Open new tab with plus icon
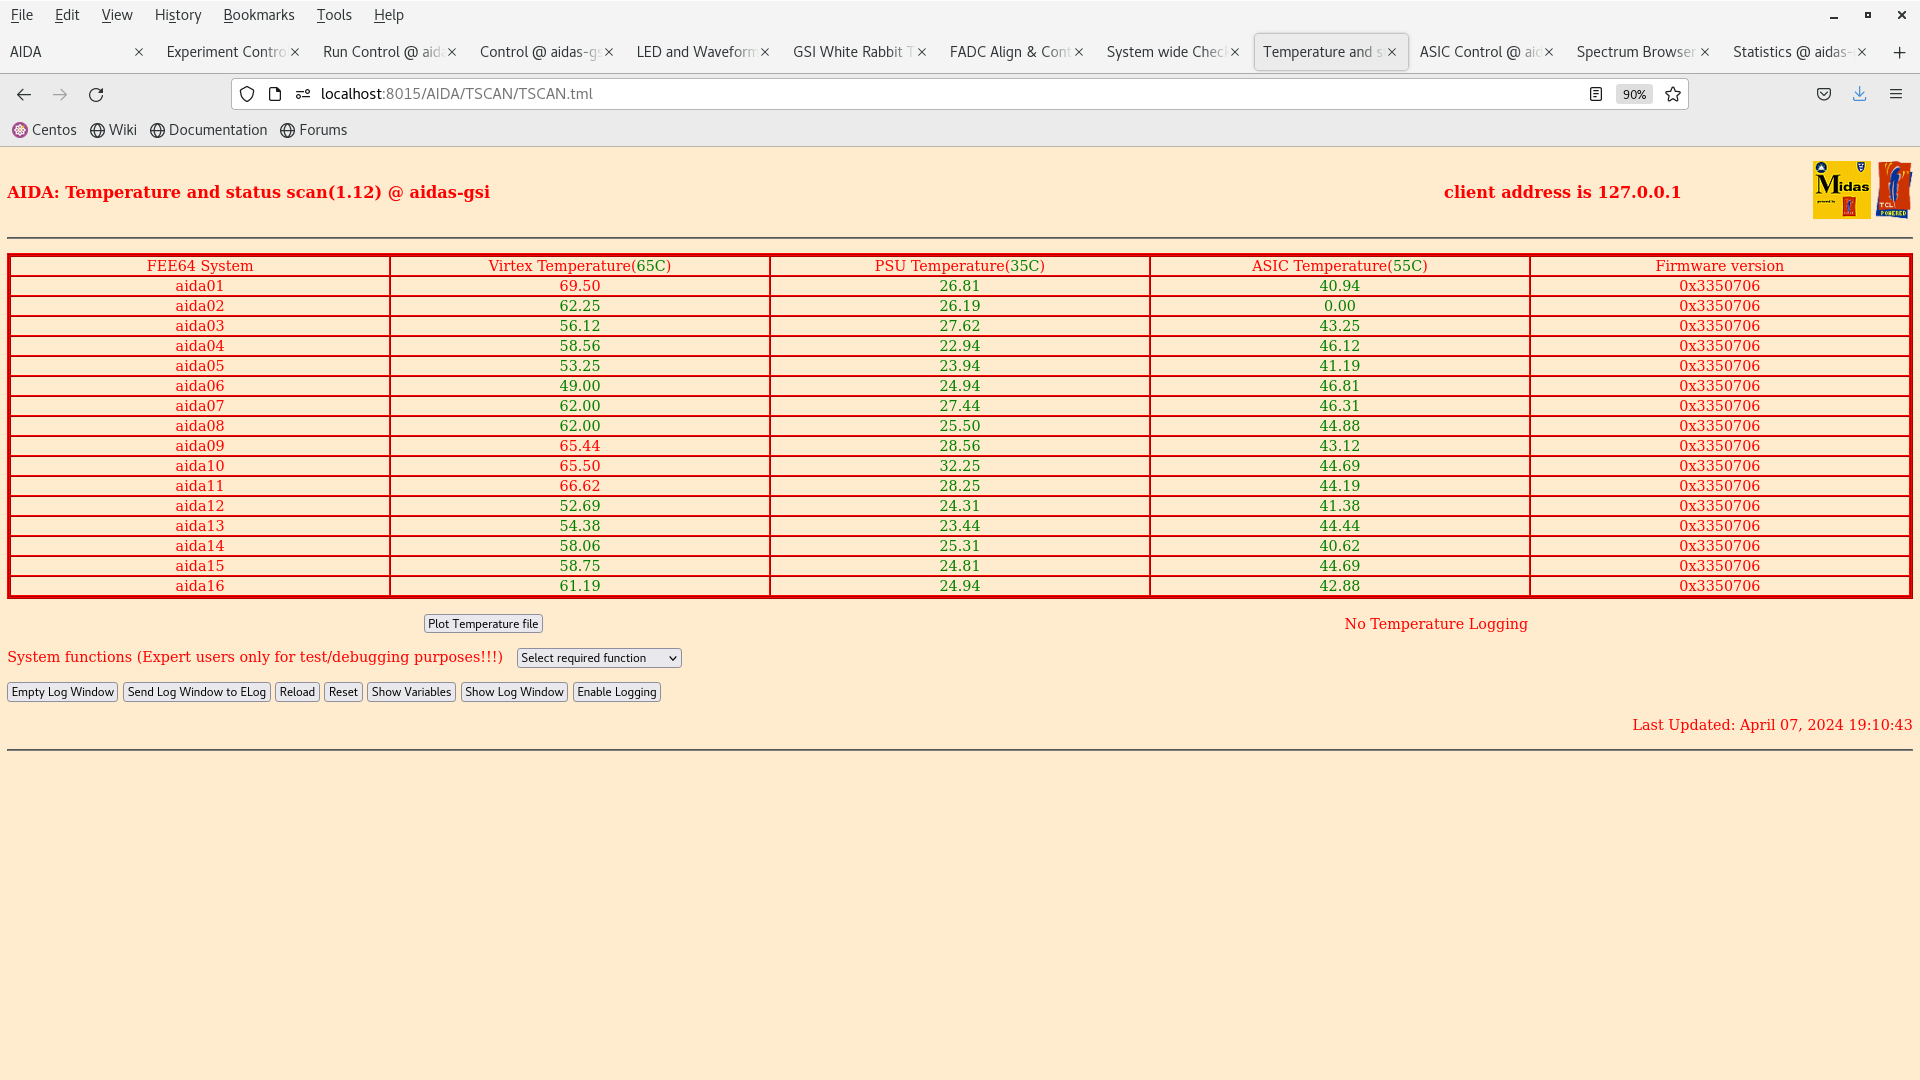This screenshot has width=1920, height=1080. tap(1899, 52)
